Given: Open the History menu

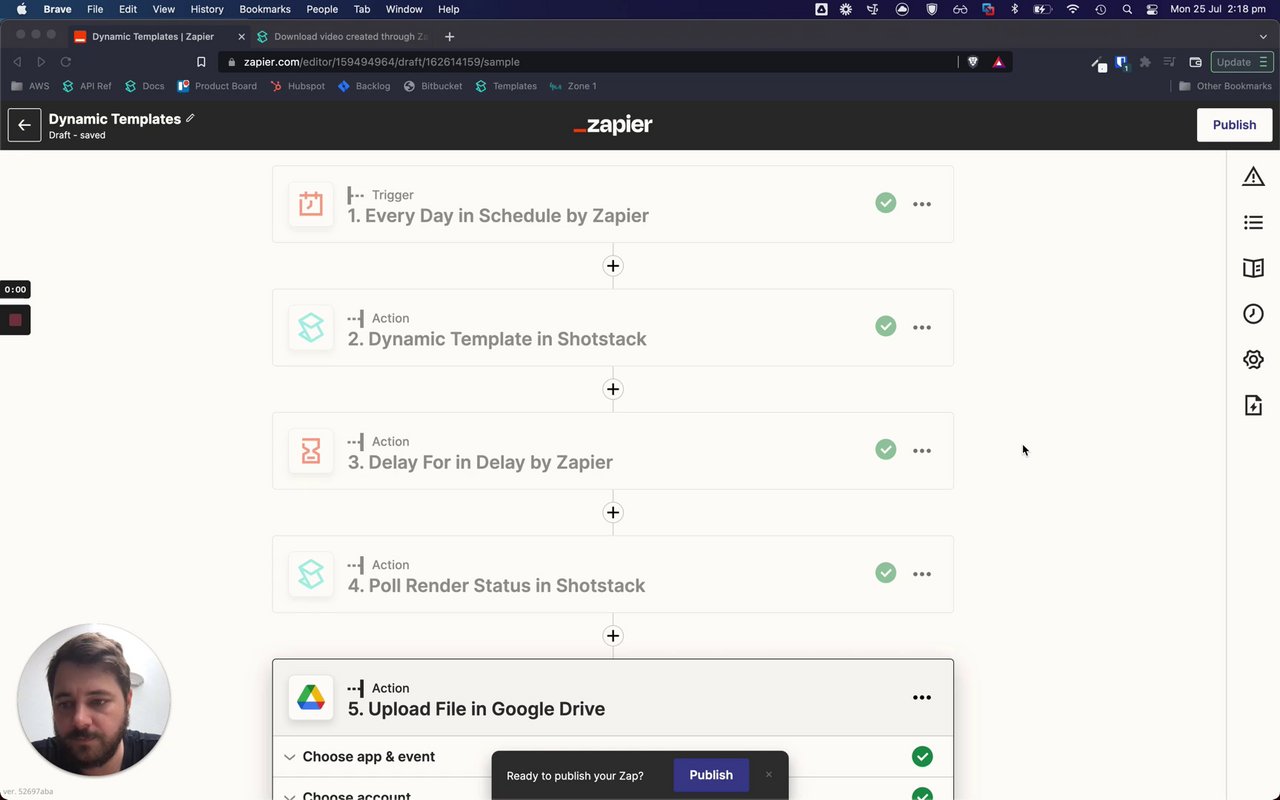Looking at the screenshot, I should pos(207,9).
